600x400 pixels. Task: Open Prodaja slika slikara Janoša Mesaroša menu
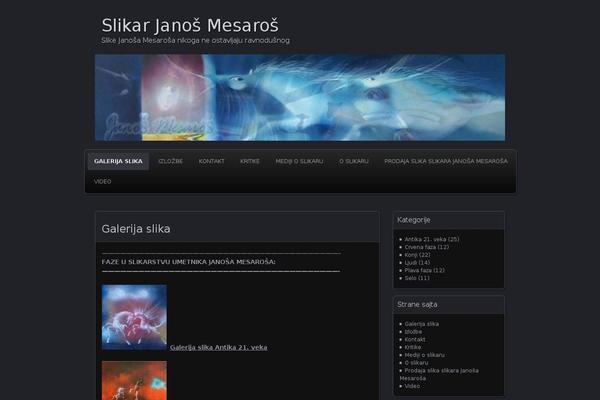[446, 161]
